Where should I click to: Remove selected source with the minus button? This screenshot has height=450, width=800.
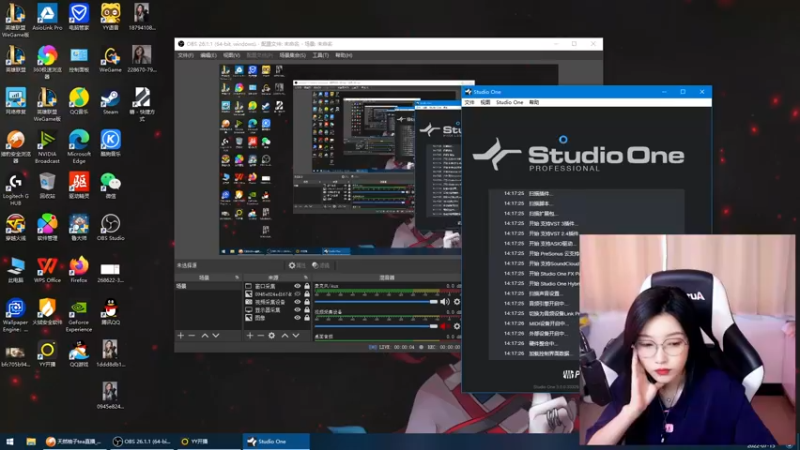pos(261,336)
